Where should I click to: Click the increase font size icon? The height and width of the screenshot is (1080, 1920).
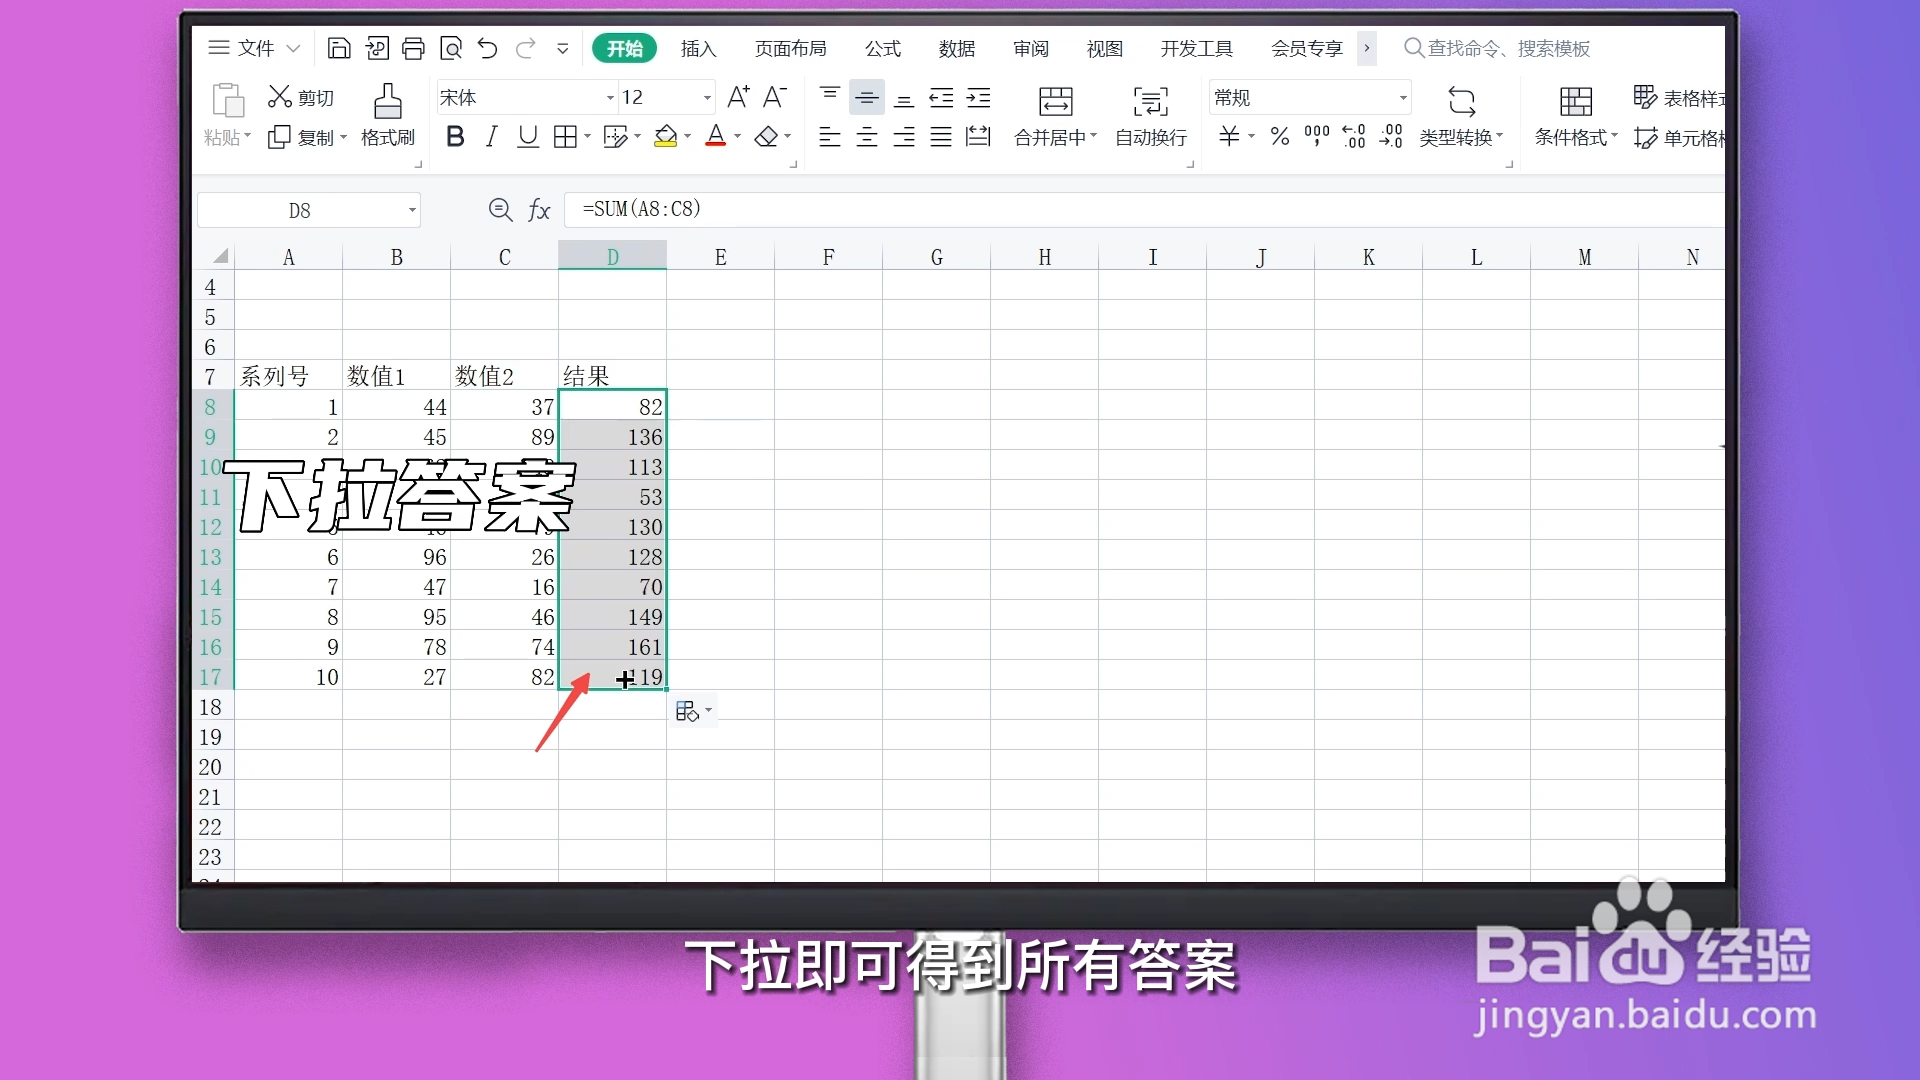pos(739,96)
